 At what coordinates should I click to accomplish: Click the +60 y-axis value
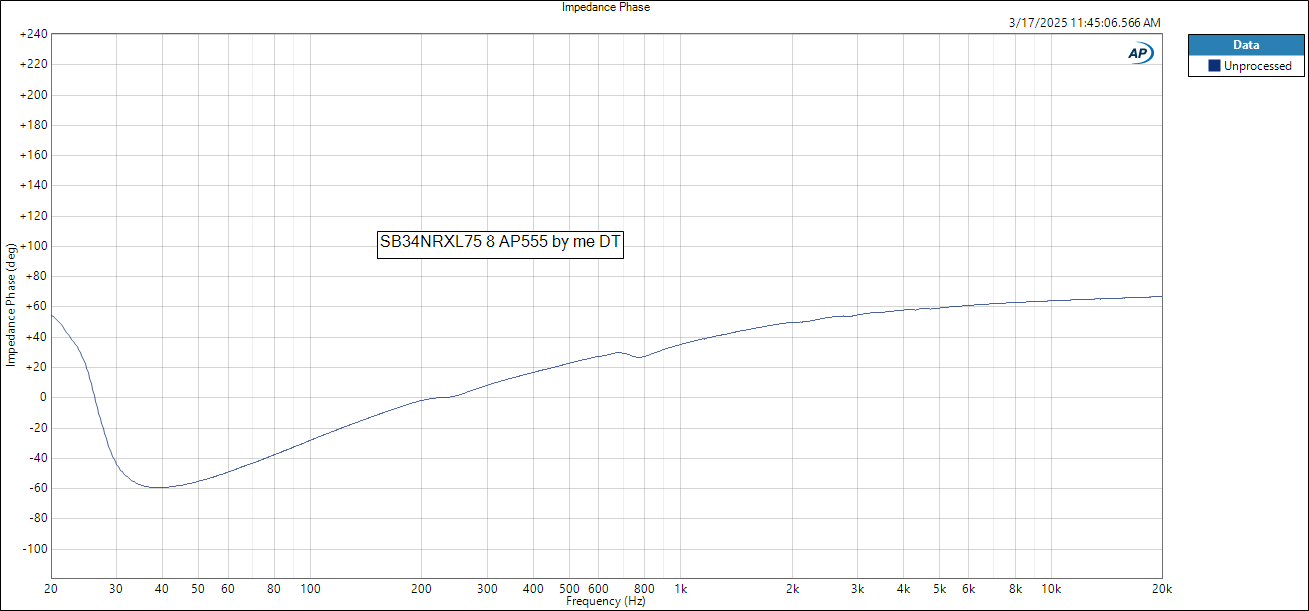[37, 306]
